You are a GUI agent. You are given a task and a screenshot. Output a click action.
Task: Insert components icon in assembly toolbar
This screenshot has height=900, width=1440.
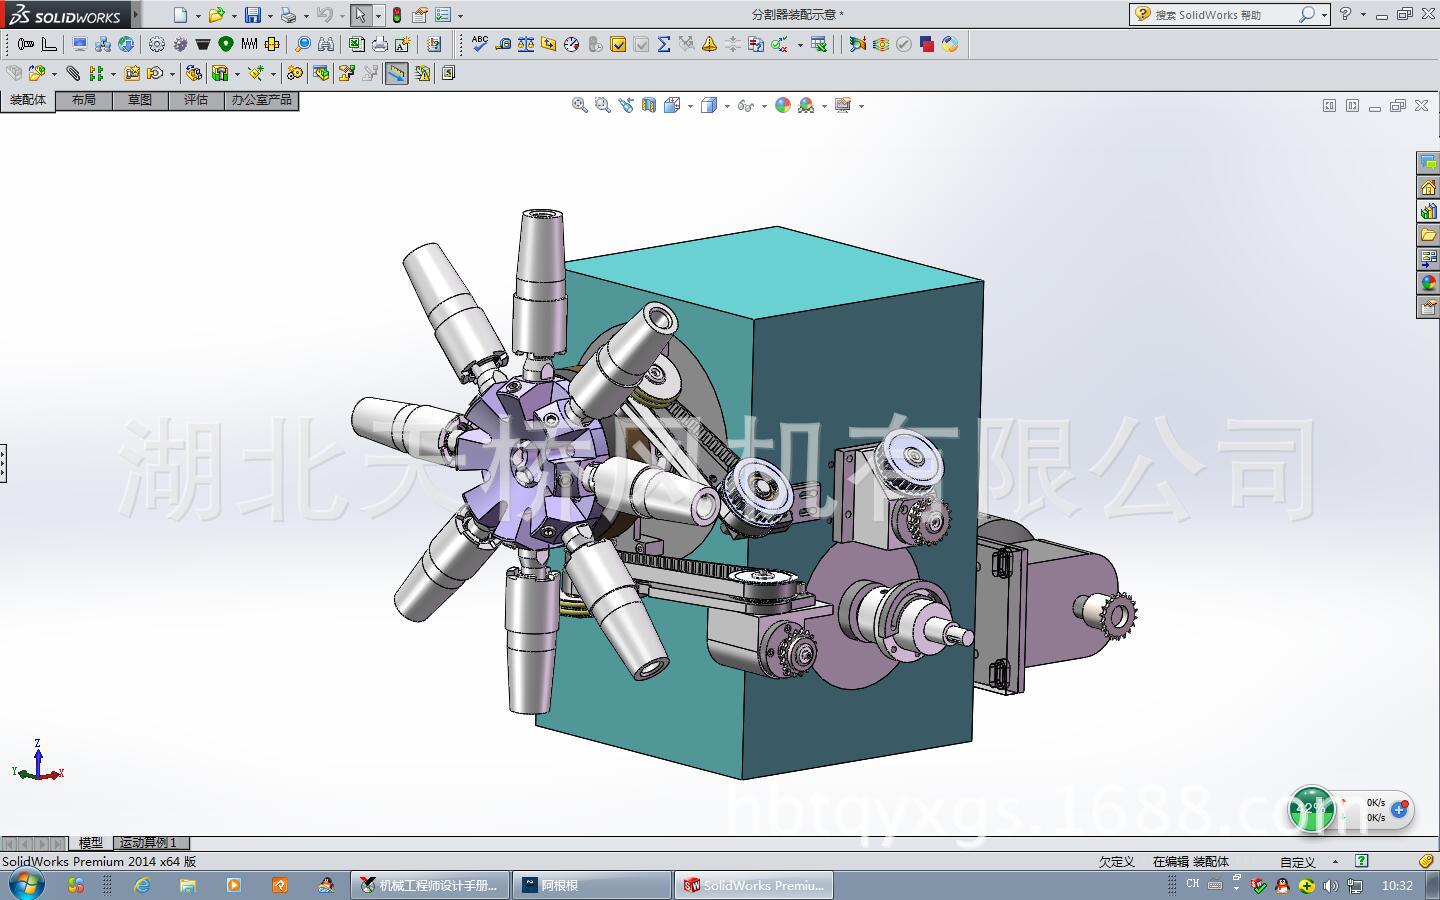[37, 73]
